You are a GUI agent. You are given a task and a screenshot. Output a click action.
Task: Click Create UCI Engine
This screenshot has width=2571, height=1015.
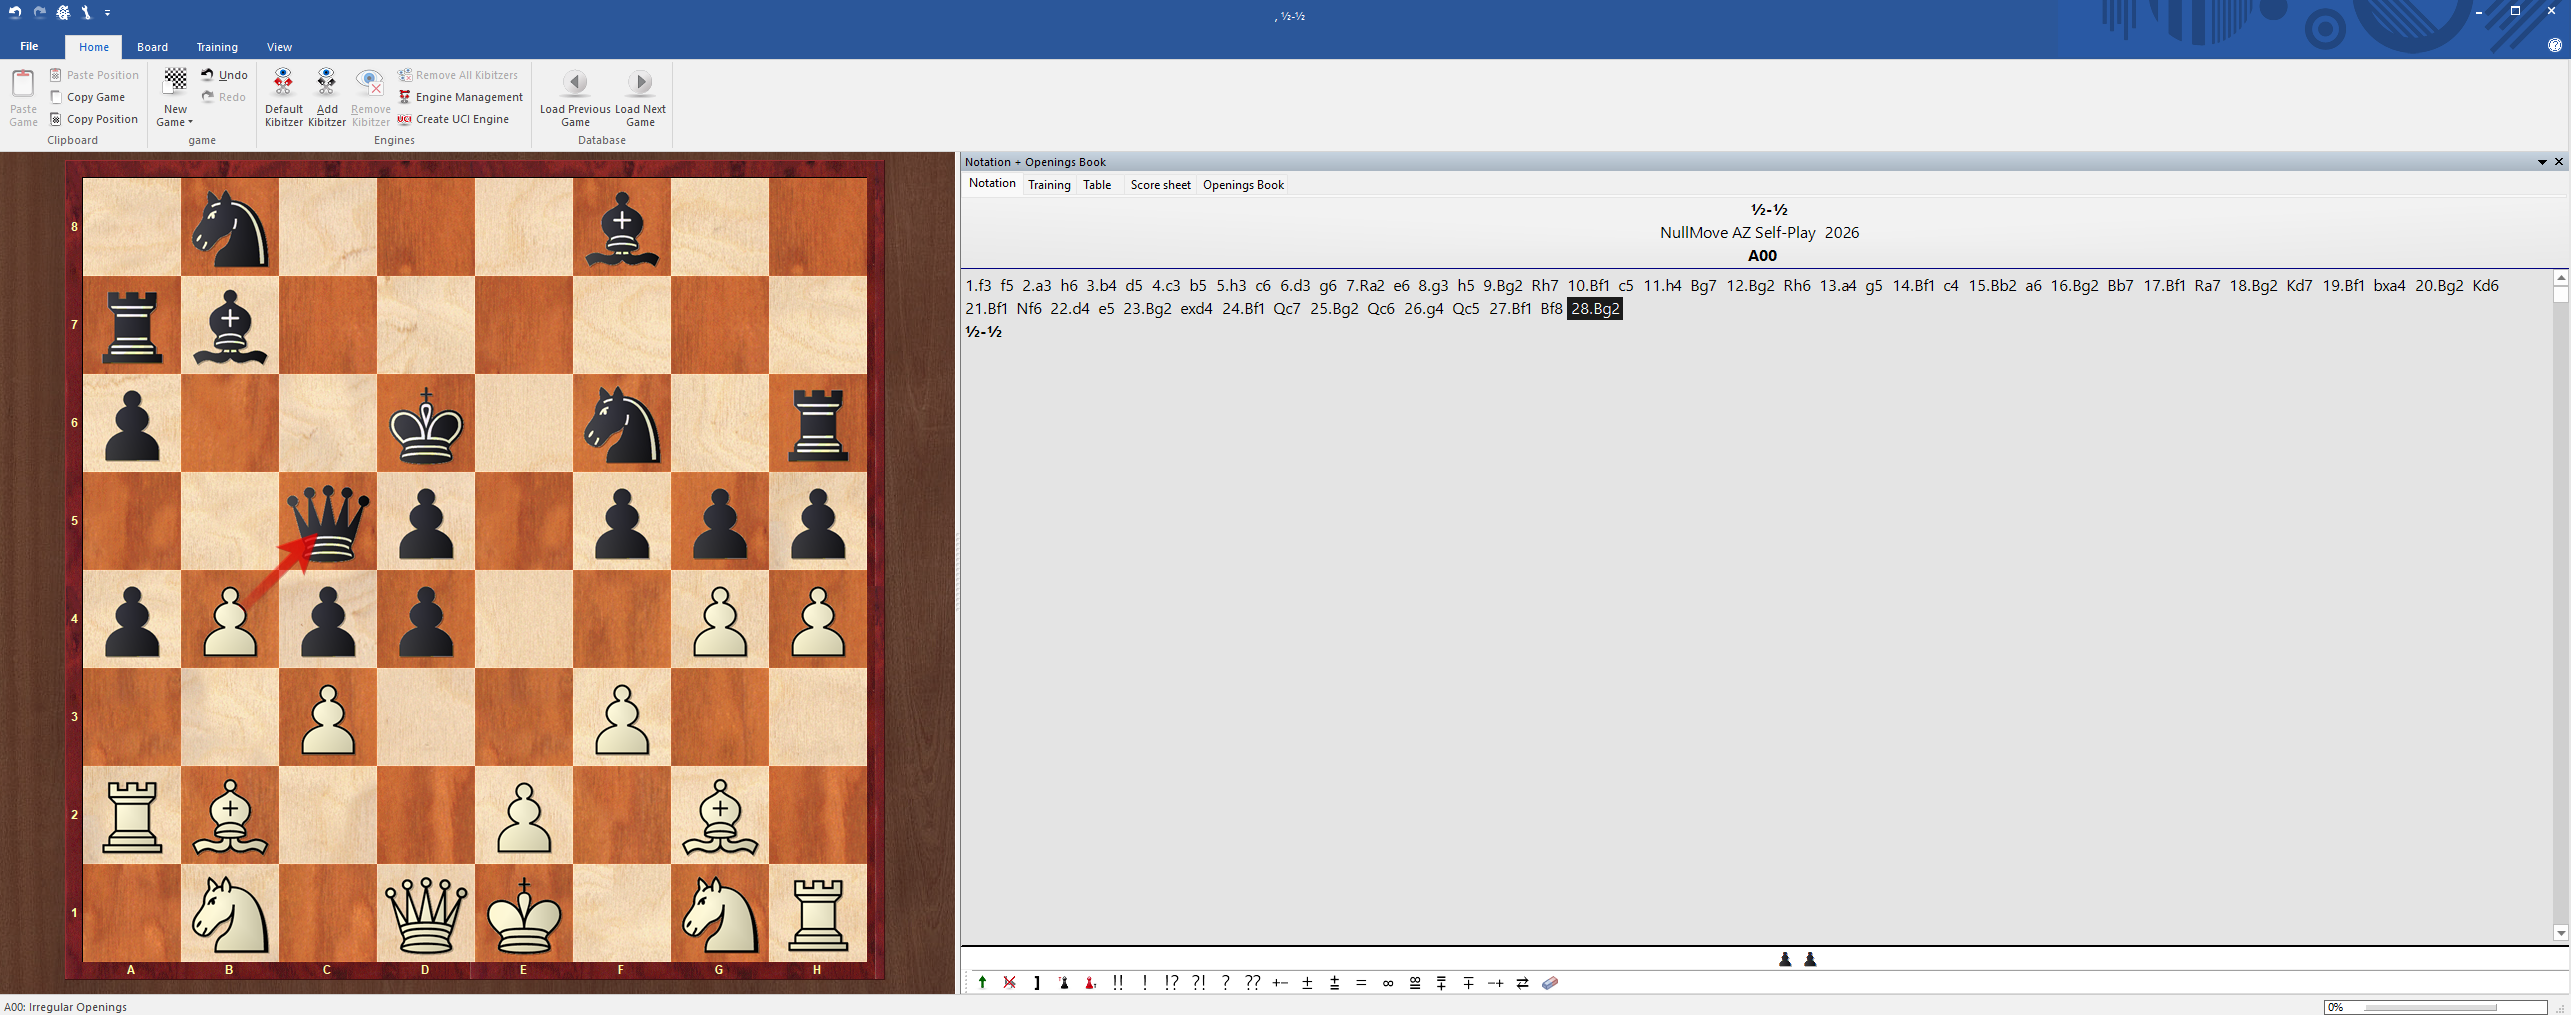(x=453, y=119)
